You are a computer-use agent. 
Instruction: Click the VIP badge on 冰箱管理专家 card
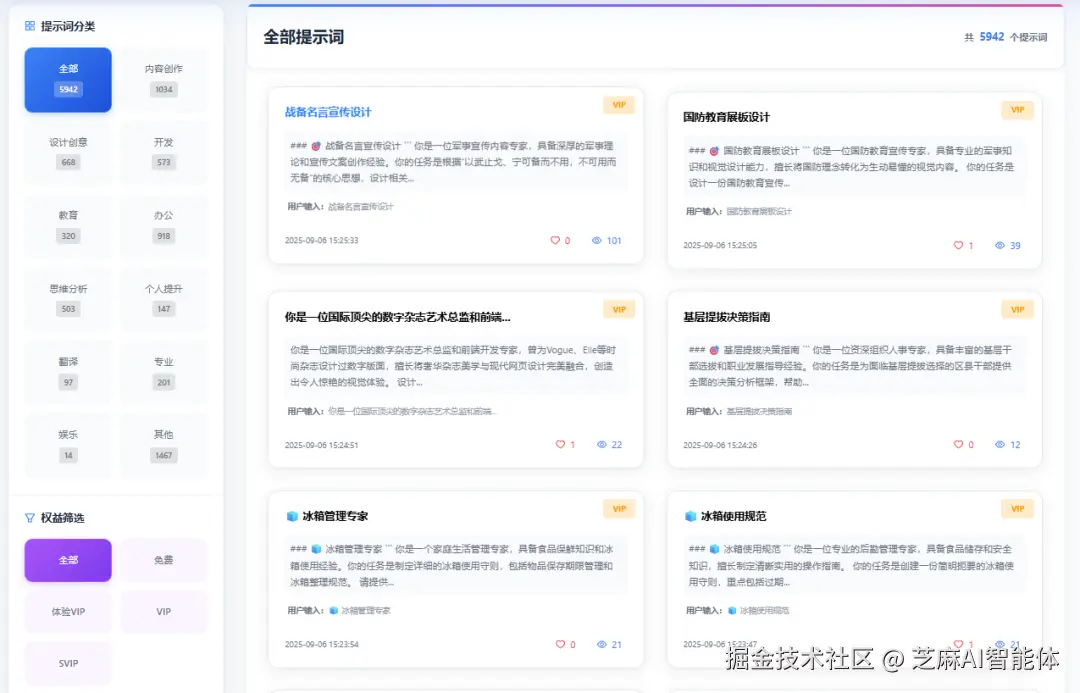point(618,508)
